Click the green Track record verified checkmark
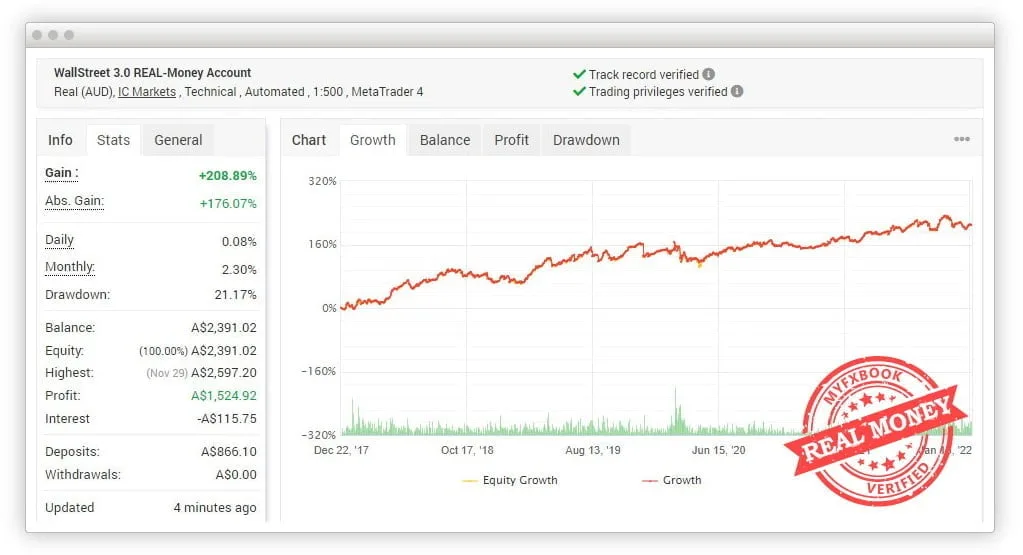 click(579, 74)
